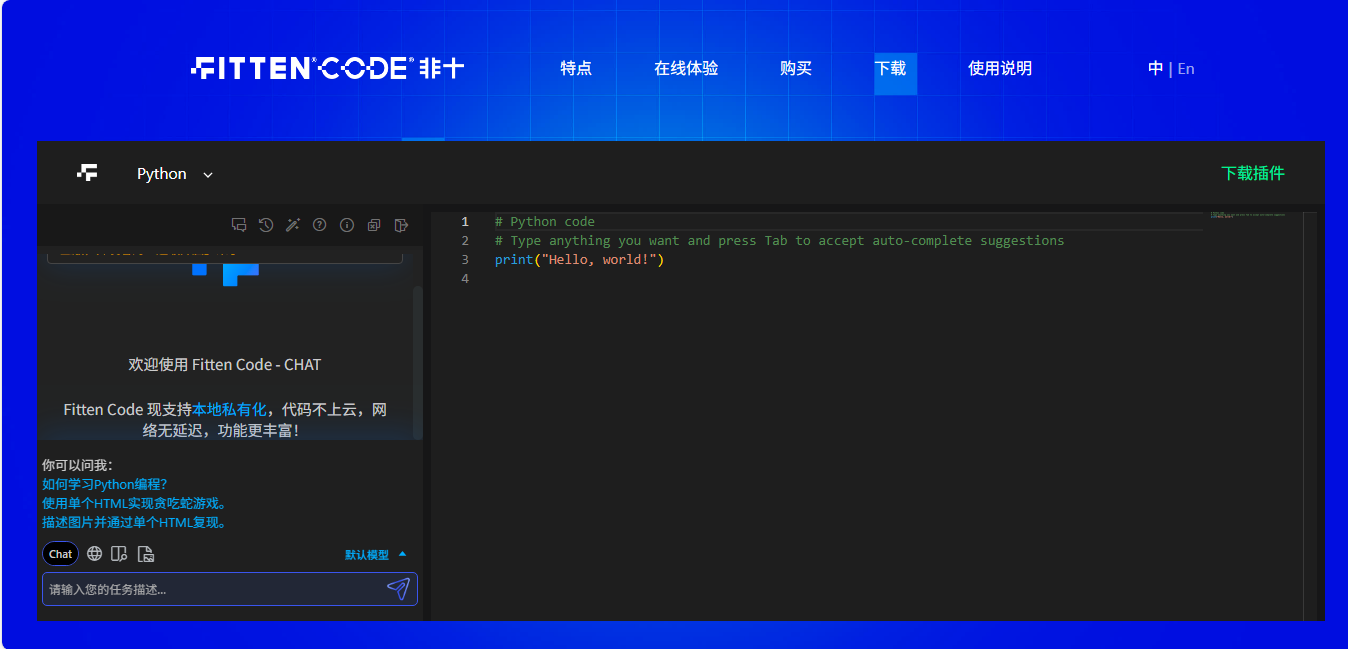The width and height of the screenshot is (1348, 649).
Task: Click the 欢迎使用 Fitten Code - CHAT heading
Action: click(225, 365)
